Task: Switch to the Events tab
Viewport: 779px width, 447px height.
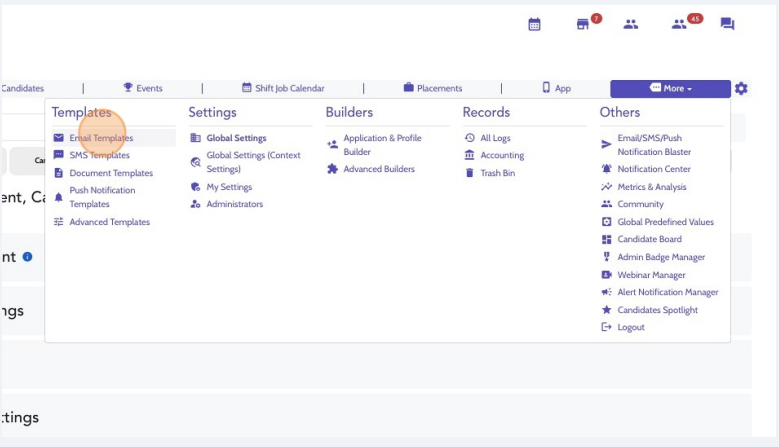Action: click(x=143, y=88)
